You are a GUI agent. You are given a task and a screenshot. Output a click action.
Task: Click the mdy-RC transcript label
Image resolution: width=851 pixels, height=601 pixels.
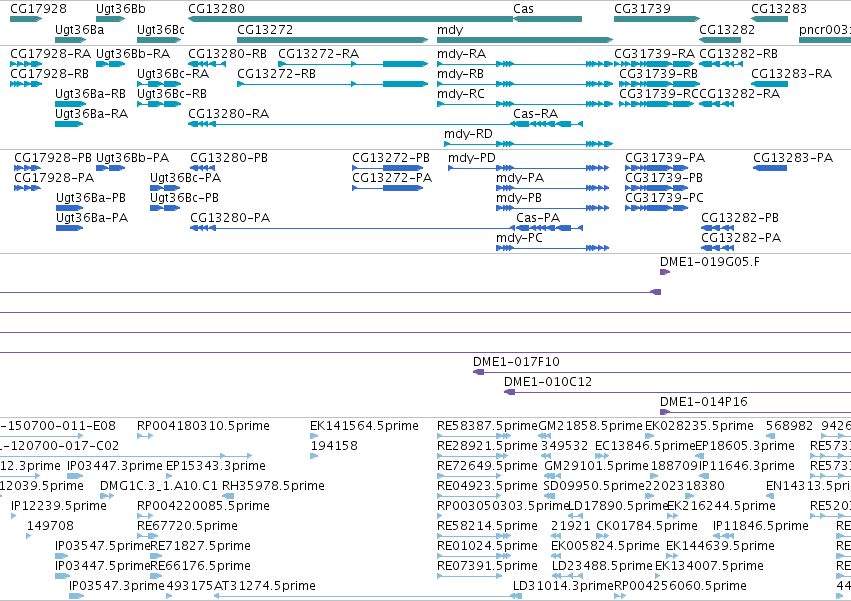[461, 94]
